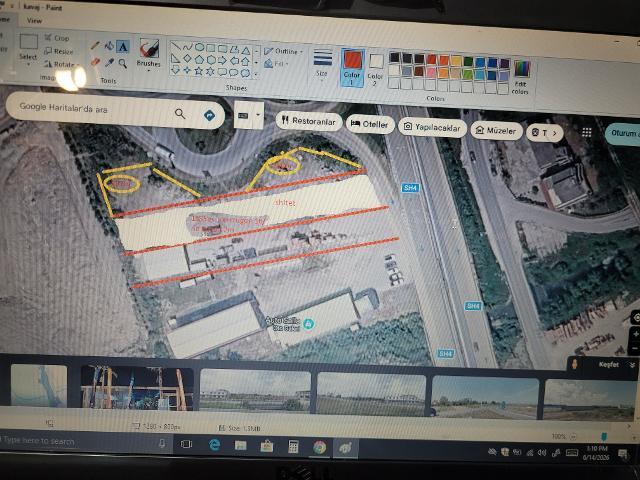Choose the Fill with color bucket
This screenshot has width=640, height=480.
click(x=109, y=46)
